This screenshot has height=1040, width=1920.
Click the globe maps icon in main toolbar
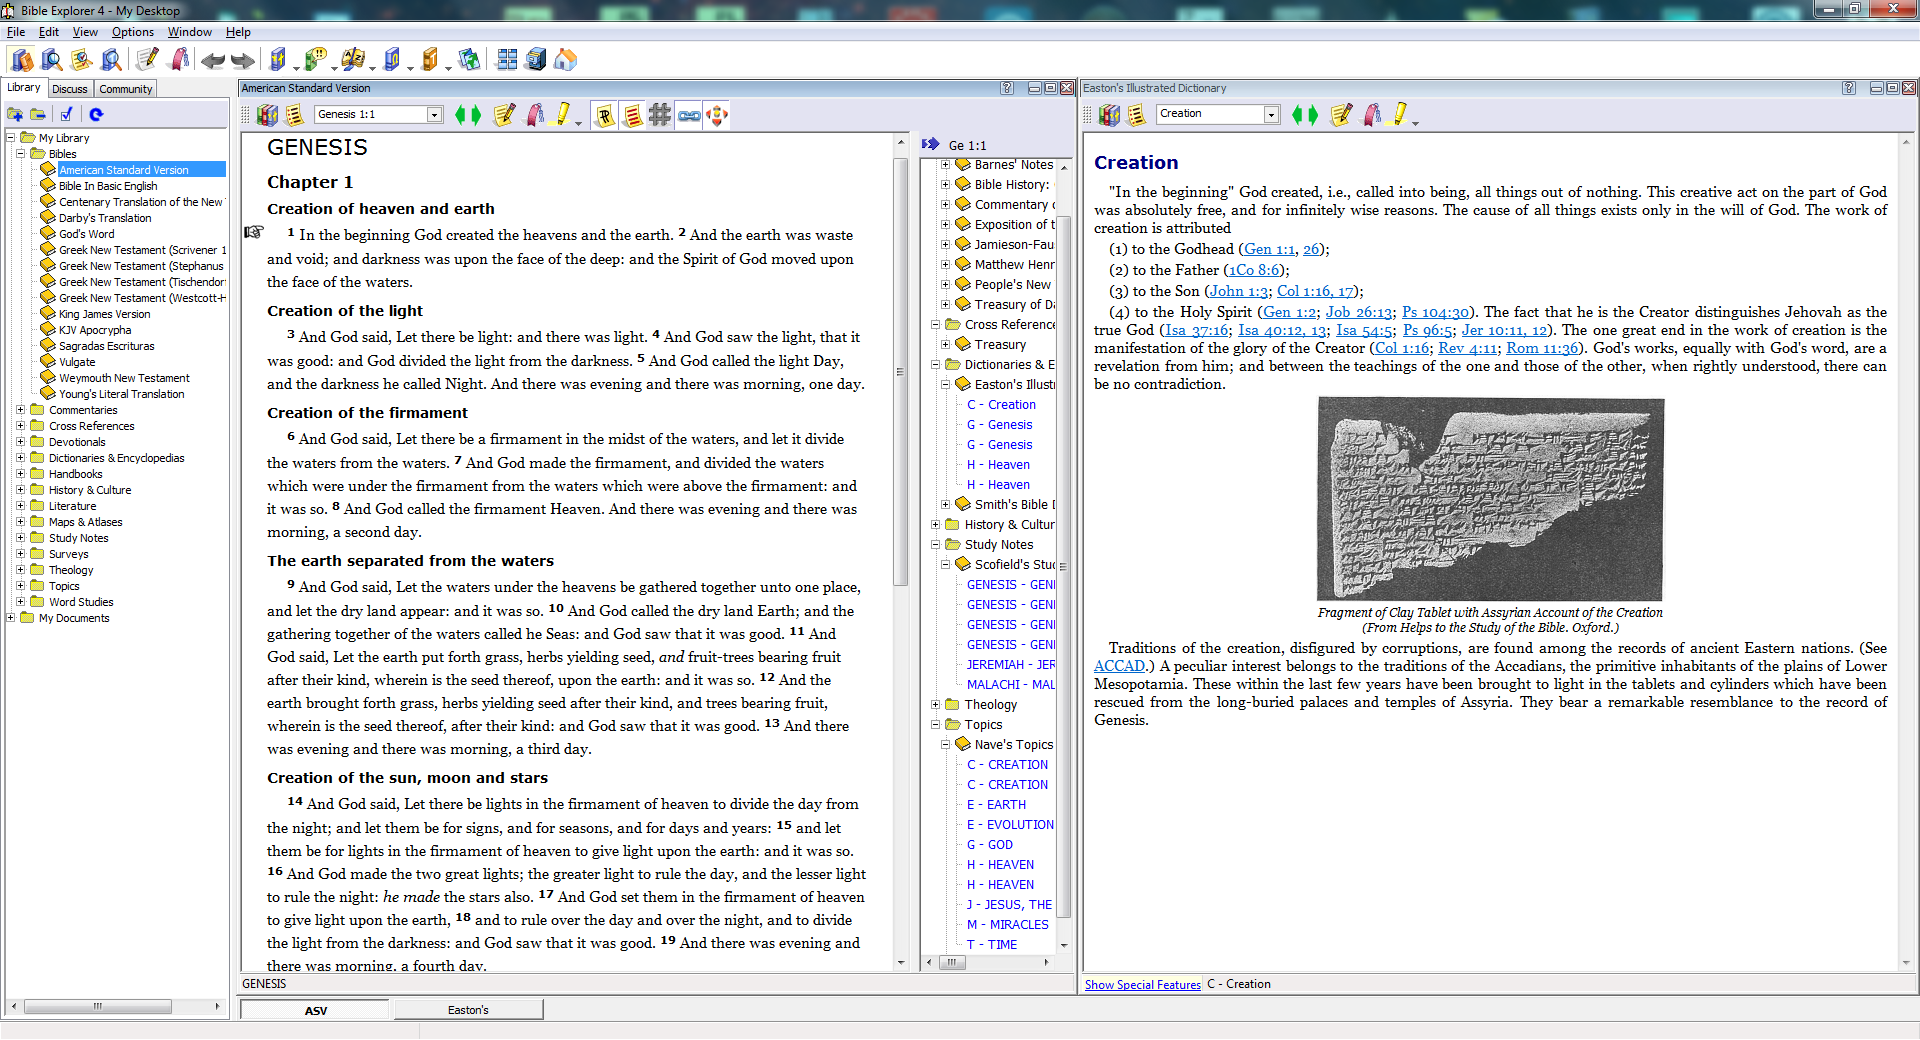coord(468,60)
